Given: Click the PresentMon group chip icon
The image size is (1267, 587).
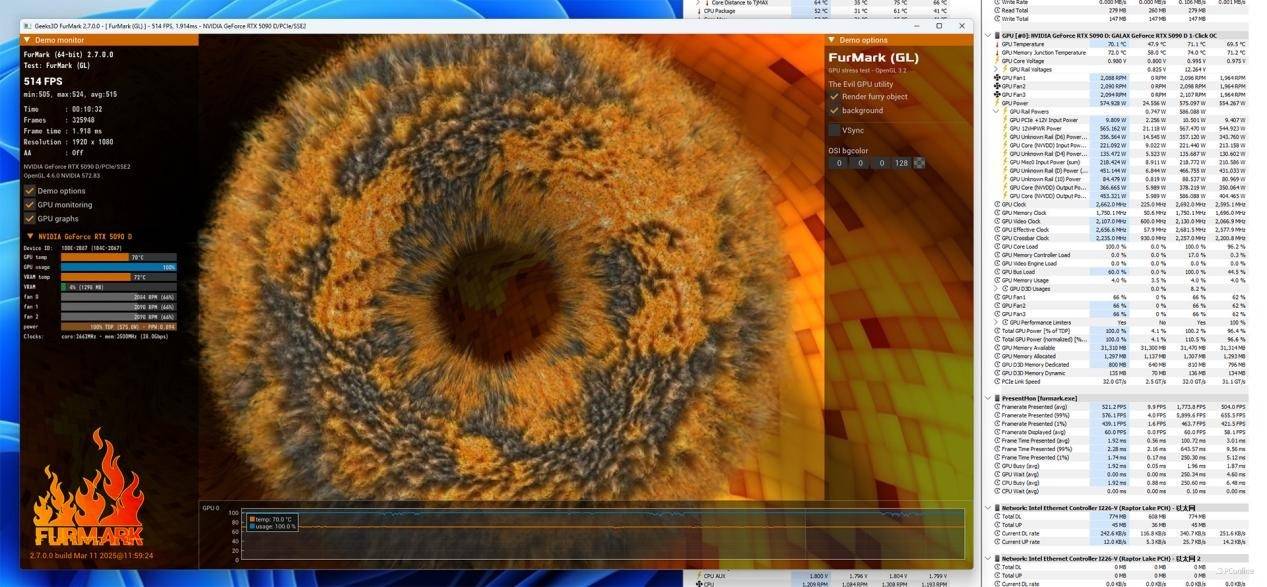Looking at the screenshot, I should 997,398.
